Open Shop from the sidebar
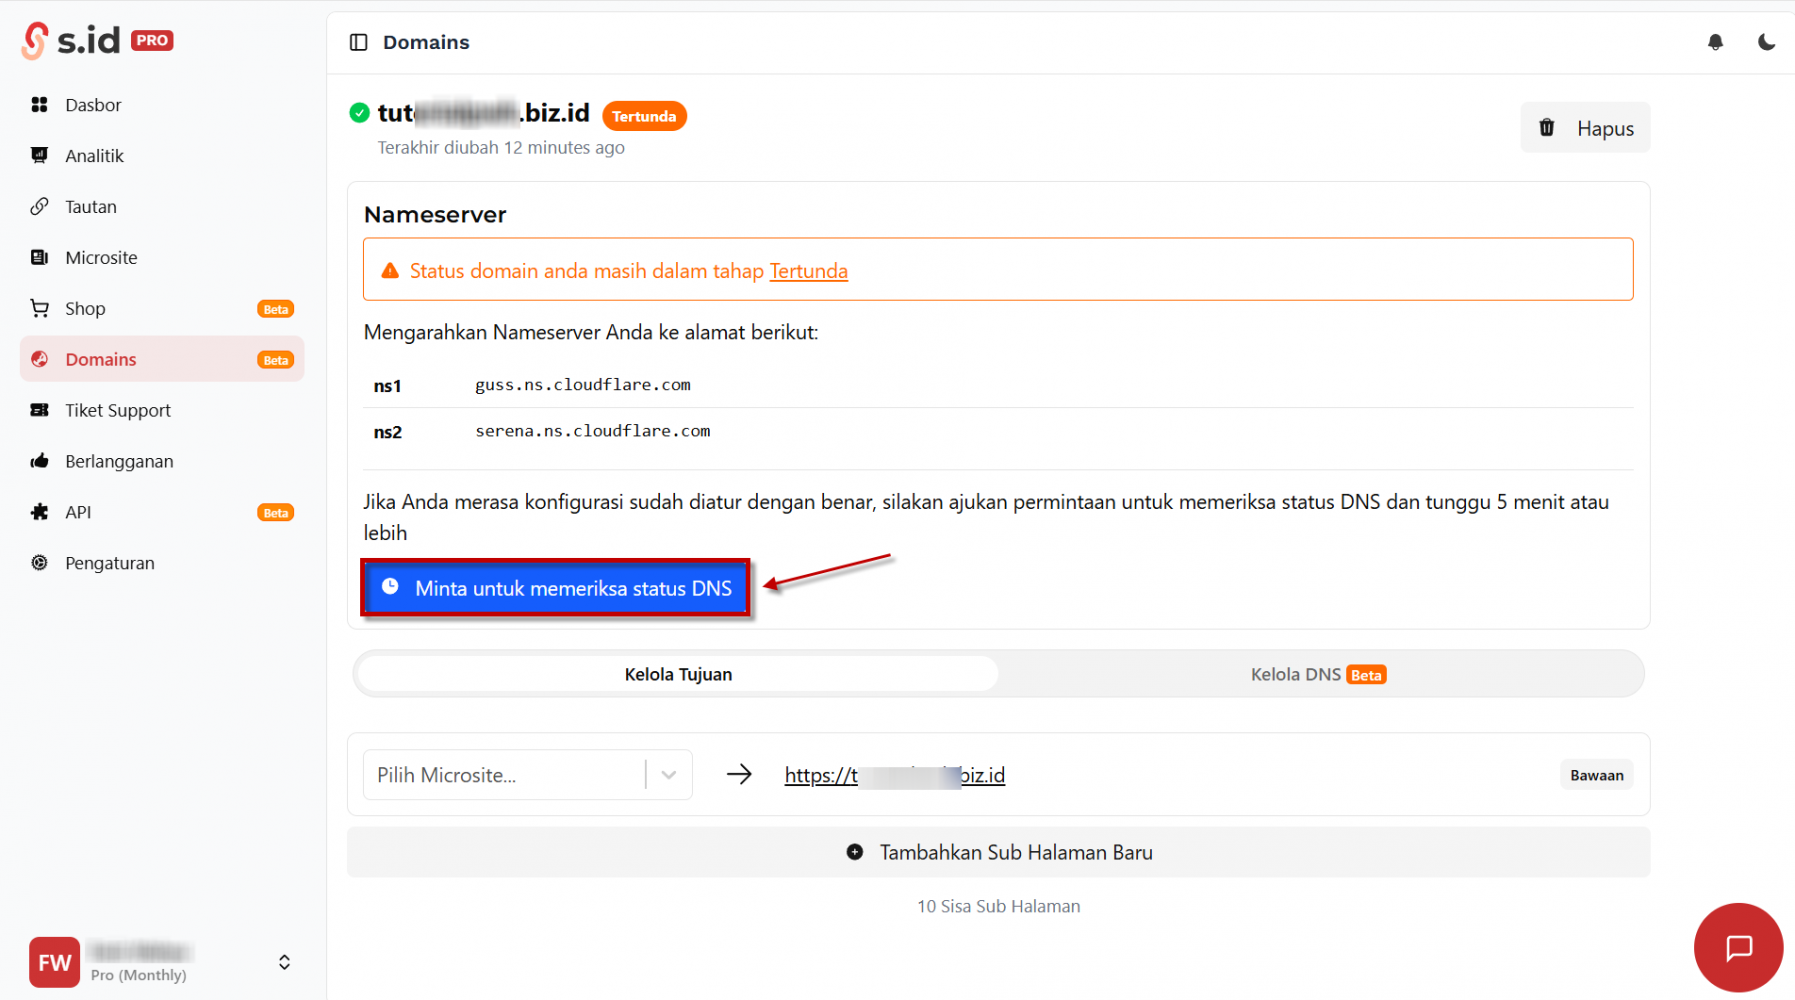Screen dimensions: 1795x1000 [x=85, y=309]
